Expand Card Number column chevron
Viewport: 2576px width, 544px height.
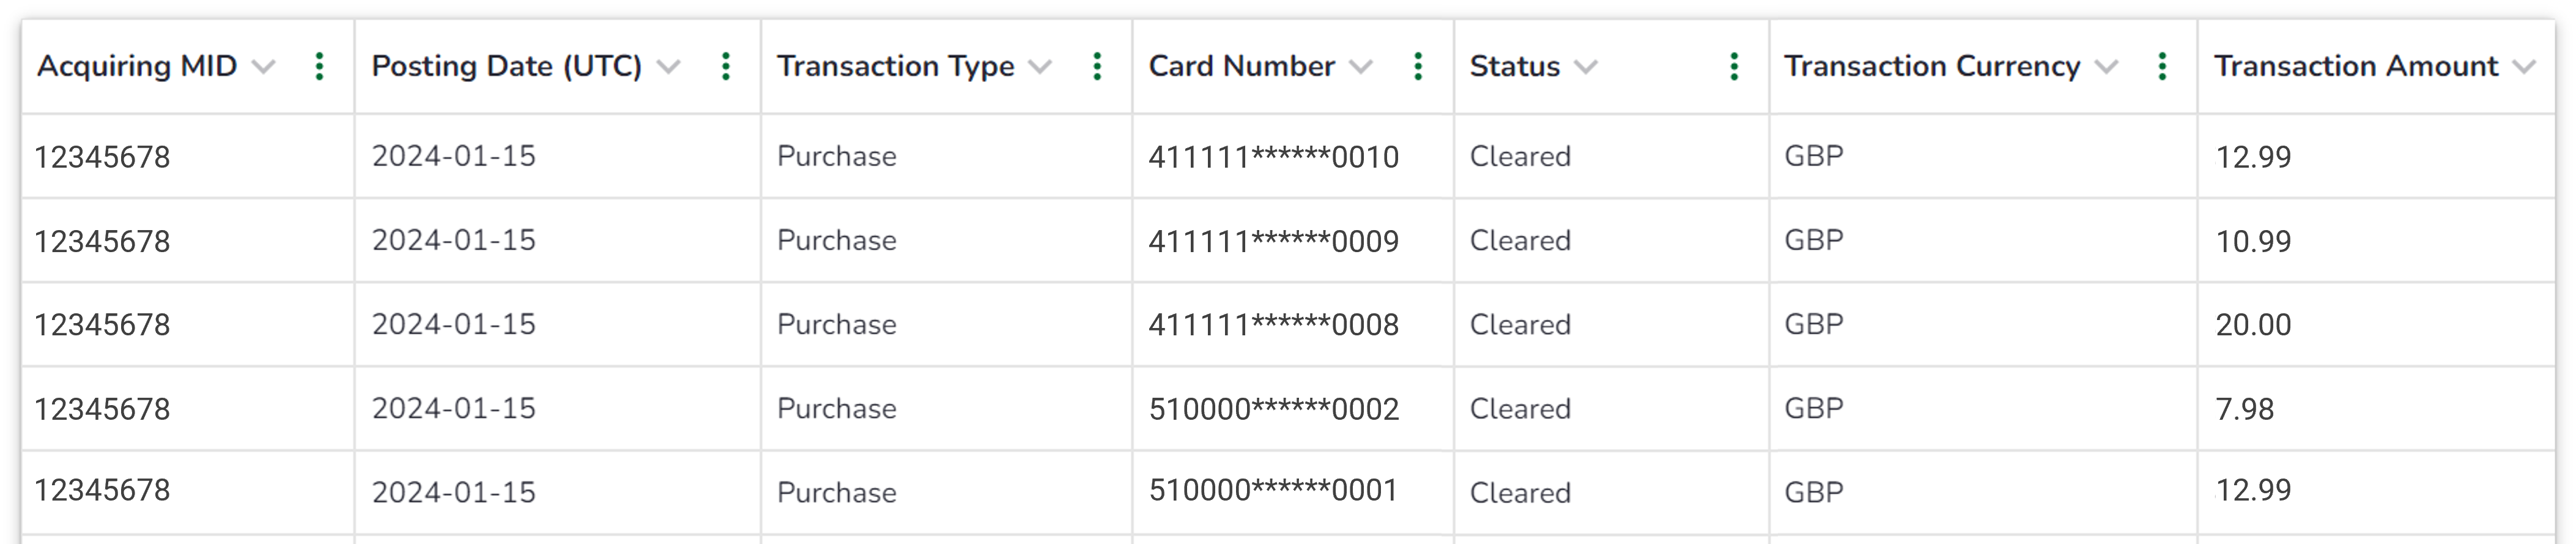(1360, 67)
